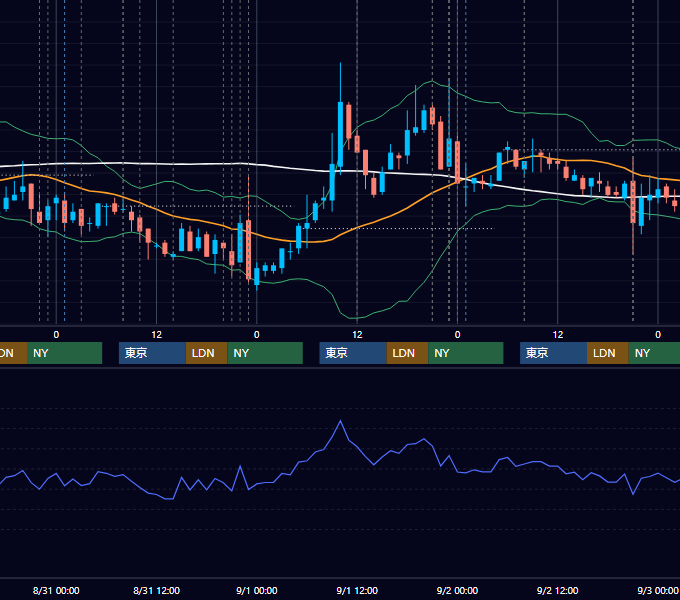
Task: Select the 東京 session block on 8/31
Action: coord(152,353)
